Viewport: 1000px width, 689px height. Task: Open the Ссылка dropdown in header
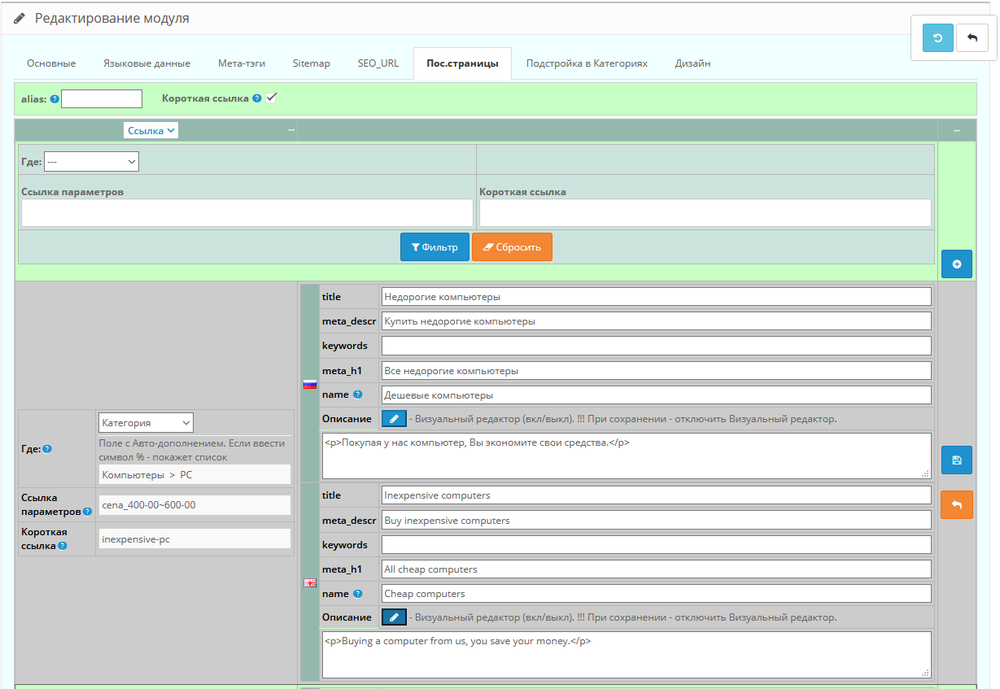(x=151, y=130)
